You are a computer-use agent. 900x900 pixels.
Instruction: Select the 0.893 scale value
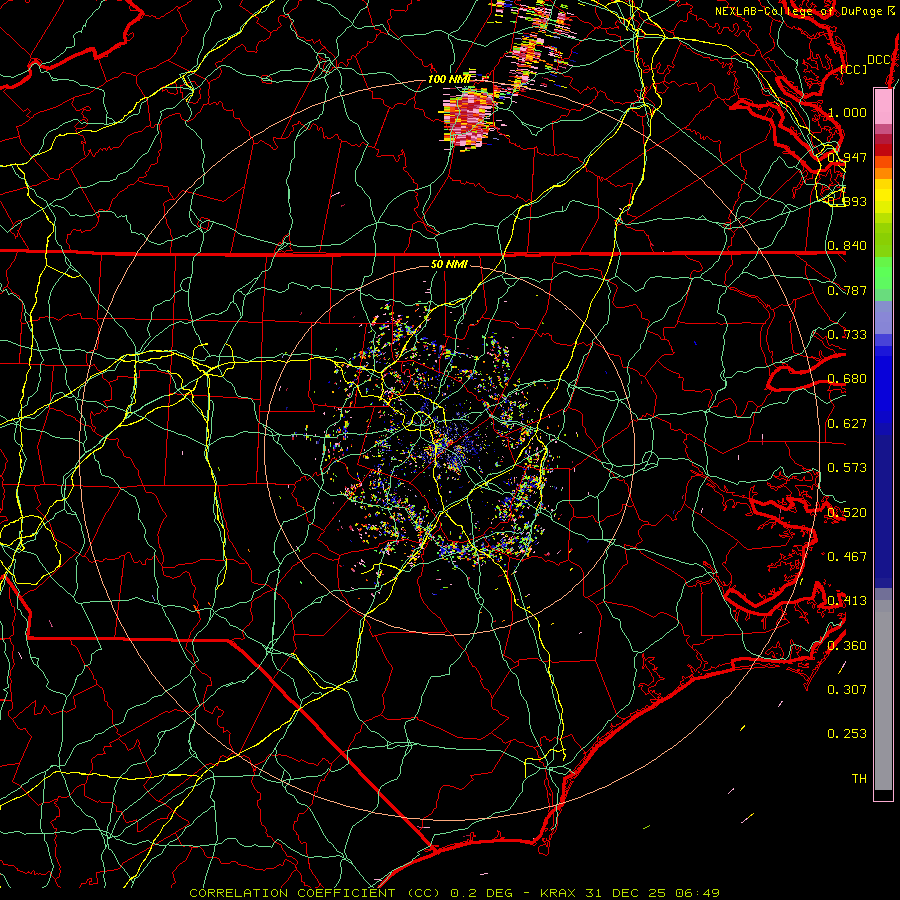coord(847,201)
